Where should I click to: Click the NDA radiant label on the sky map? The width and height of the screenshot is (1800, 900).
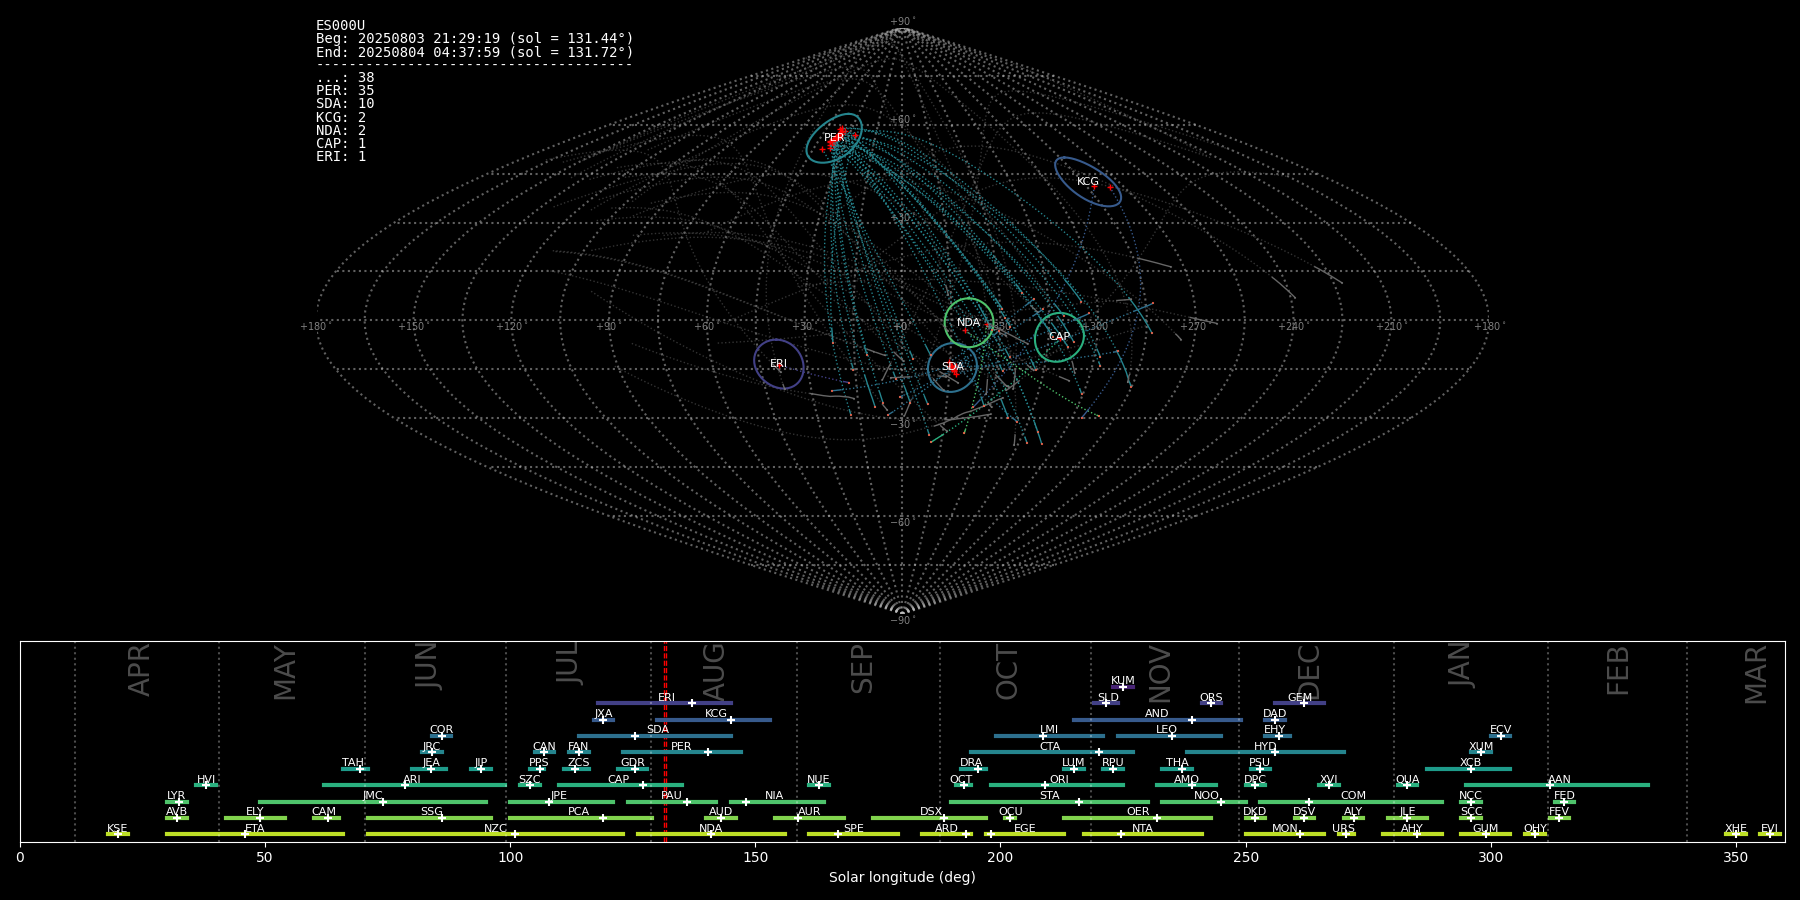coord(968,323)
